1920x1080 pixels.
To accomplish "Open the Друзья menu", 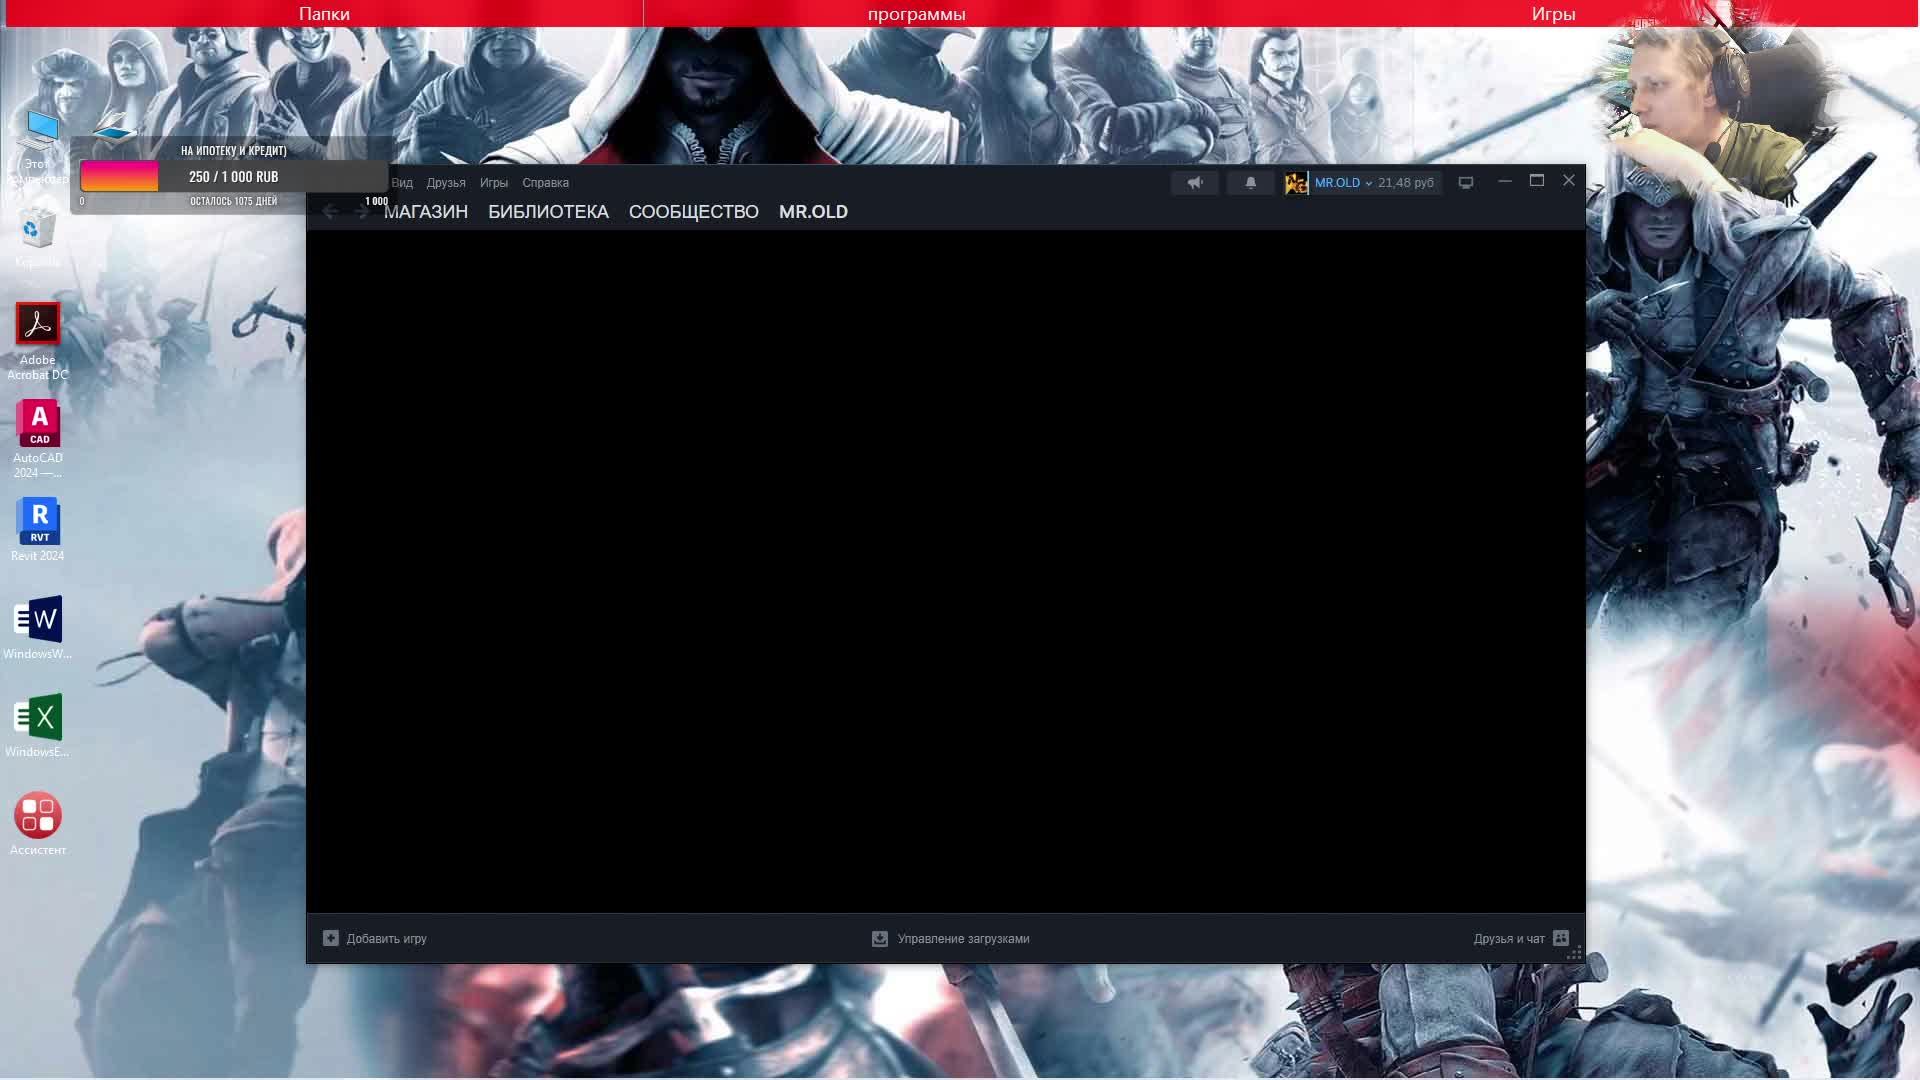I will click(446, 183).
